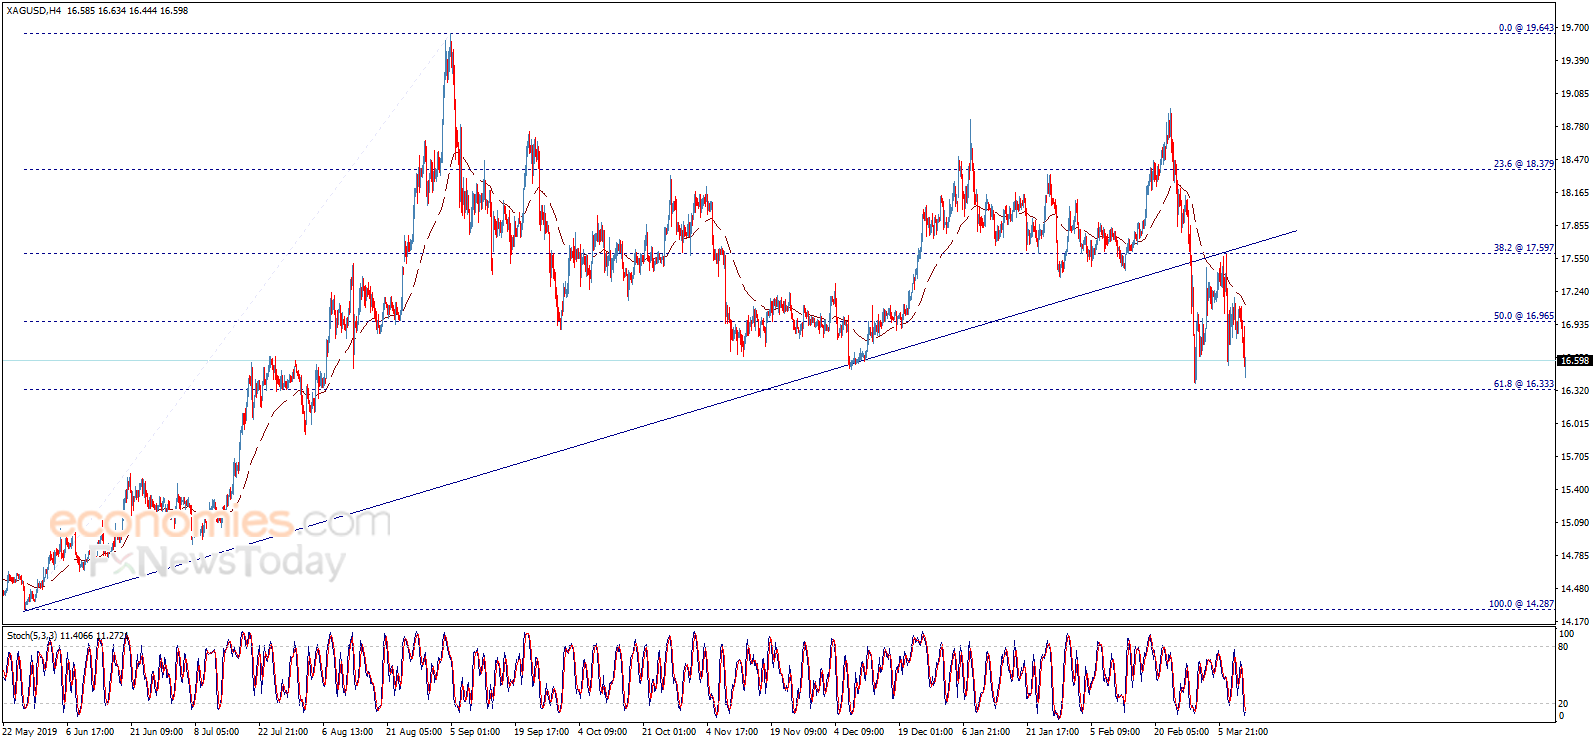Select the 14.785 price axis value

coord(1575,556)
